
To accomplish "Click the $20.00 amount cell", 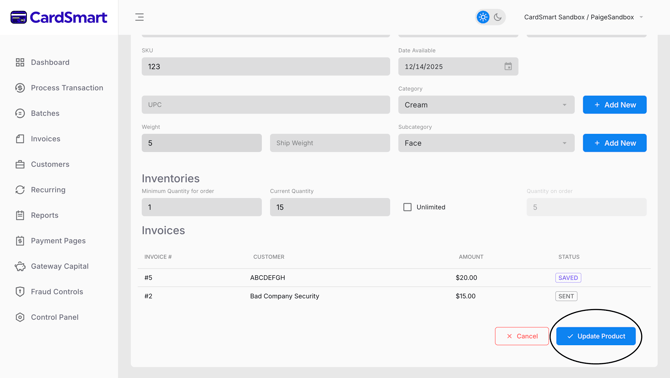I will [x=466, y=278].
